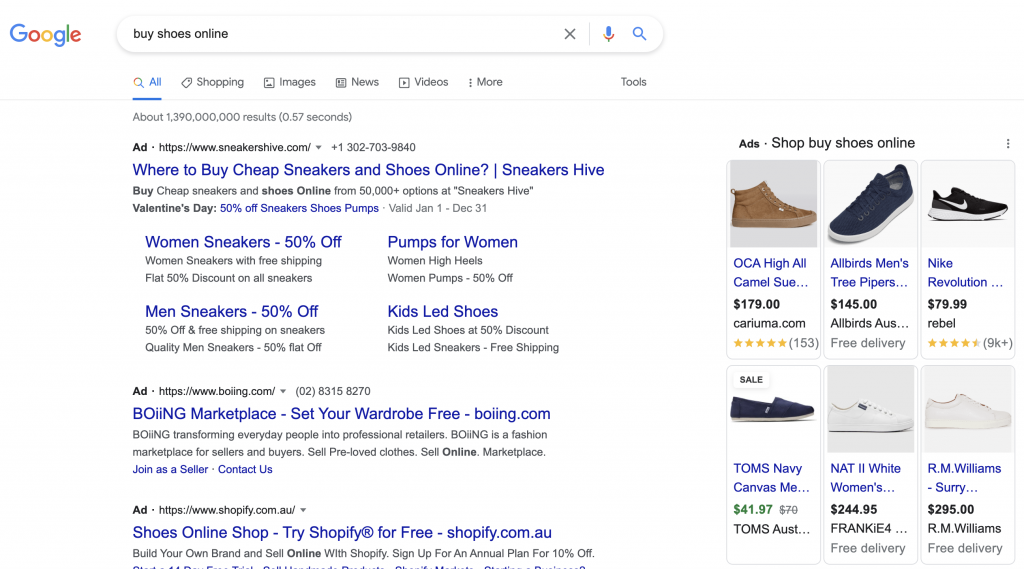
Task: Switch to the Images tab
Action: (289, 82)
